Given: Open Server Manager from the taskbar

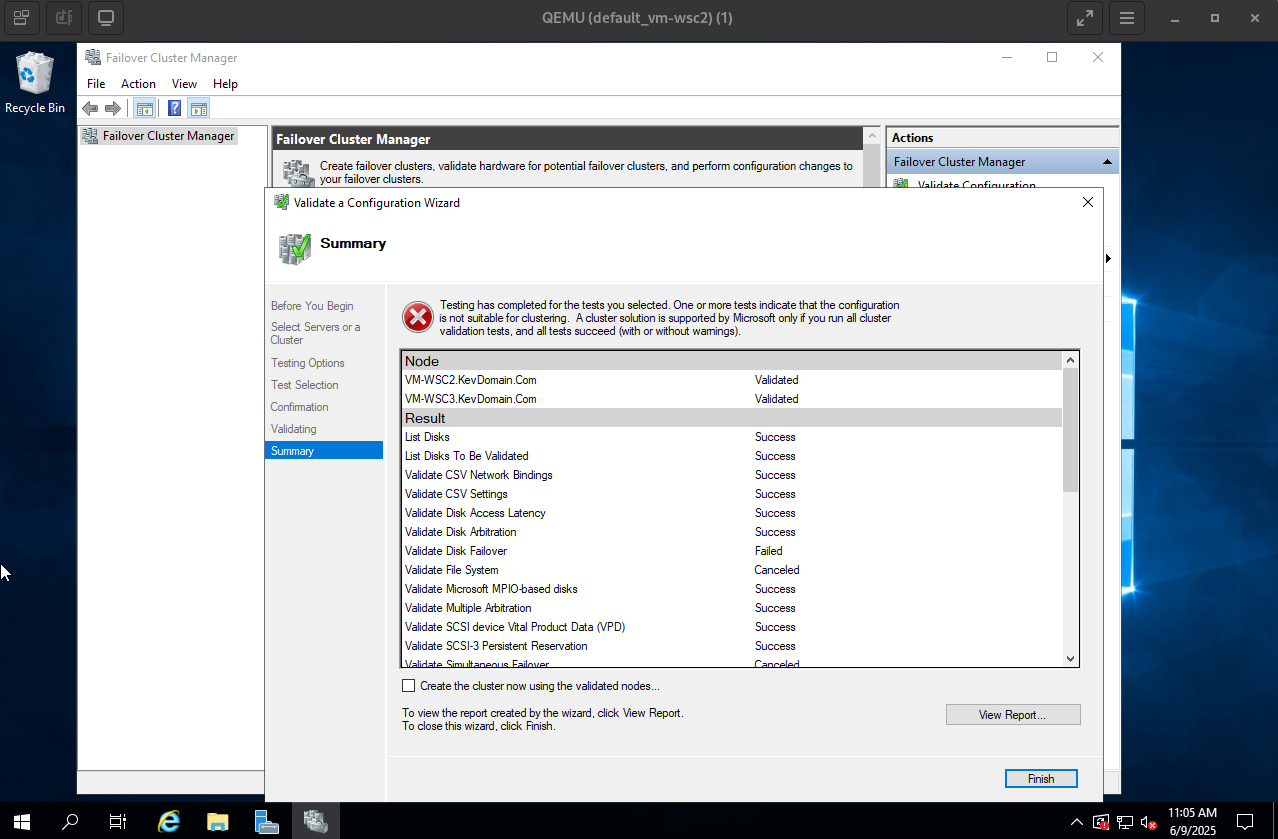Looking at the screenshot, I should (266, 821).
